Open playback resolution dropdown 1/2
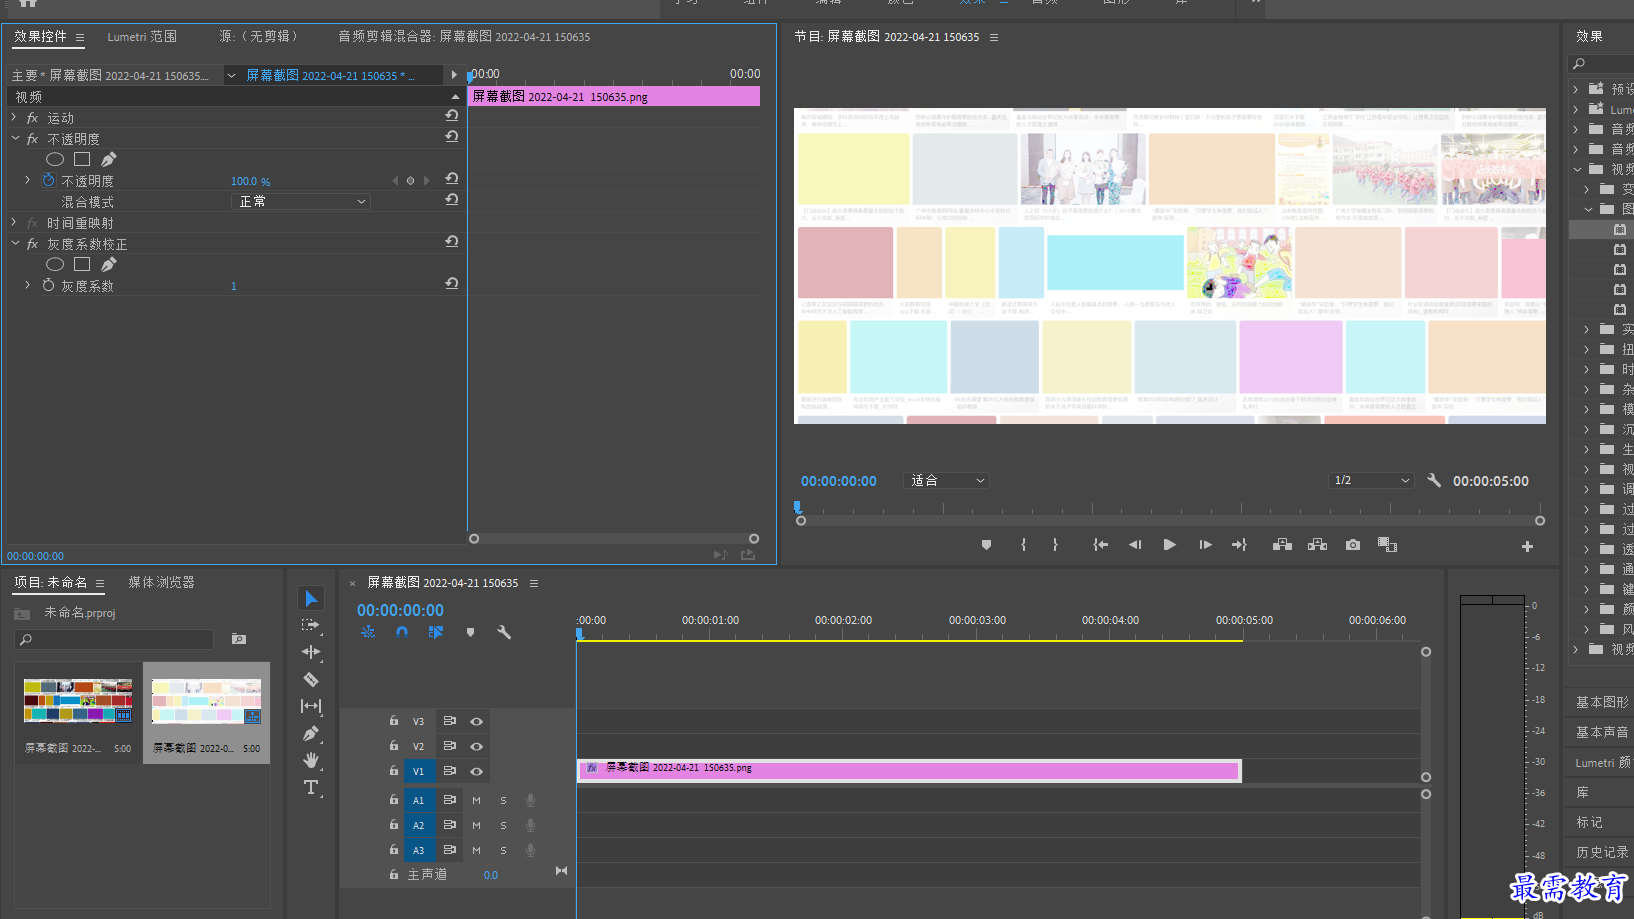 [x=1371, y=480]
